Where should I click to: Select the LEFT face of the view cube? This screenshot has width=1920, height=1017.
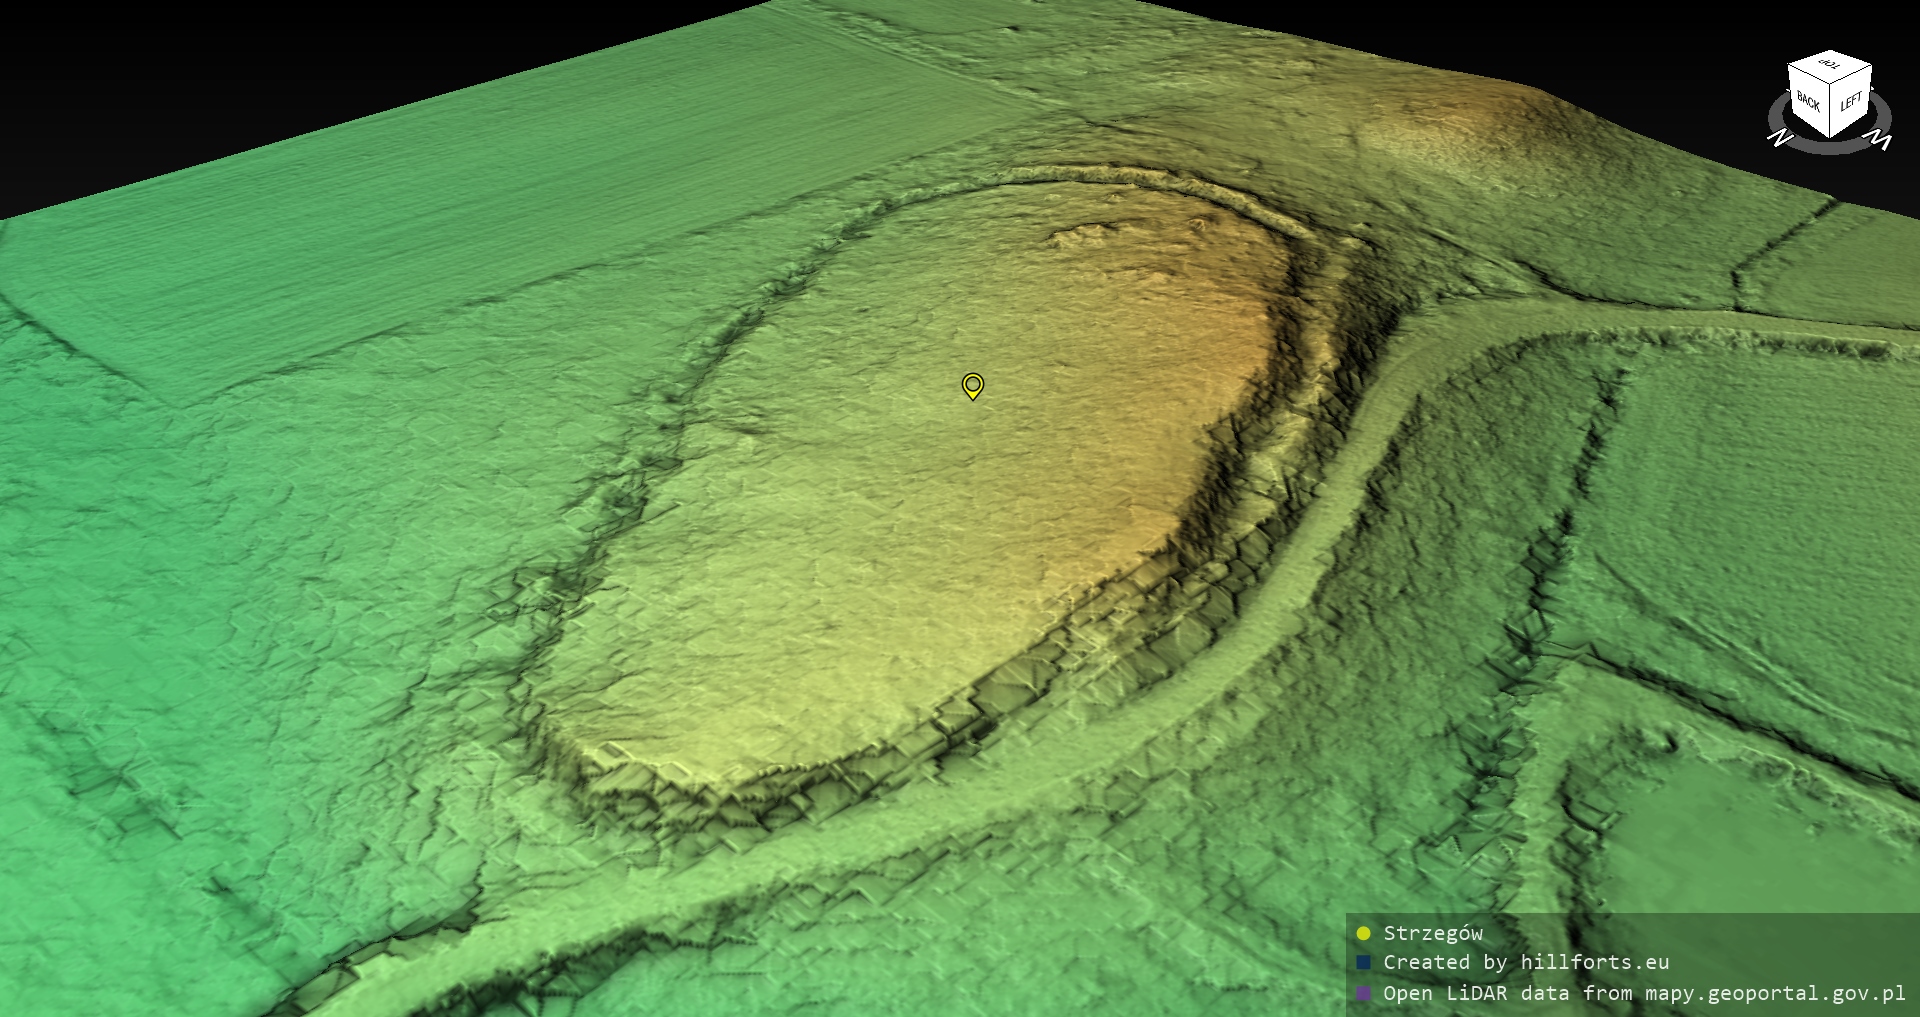[x=1851, y=102]
